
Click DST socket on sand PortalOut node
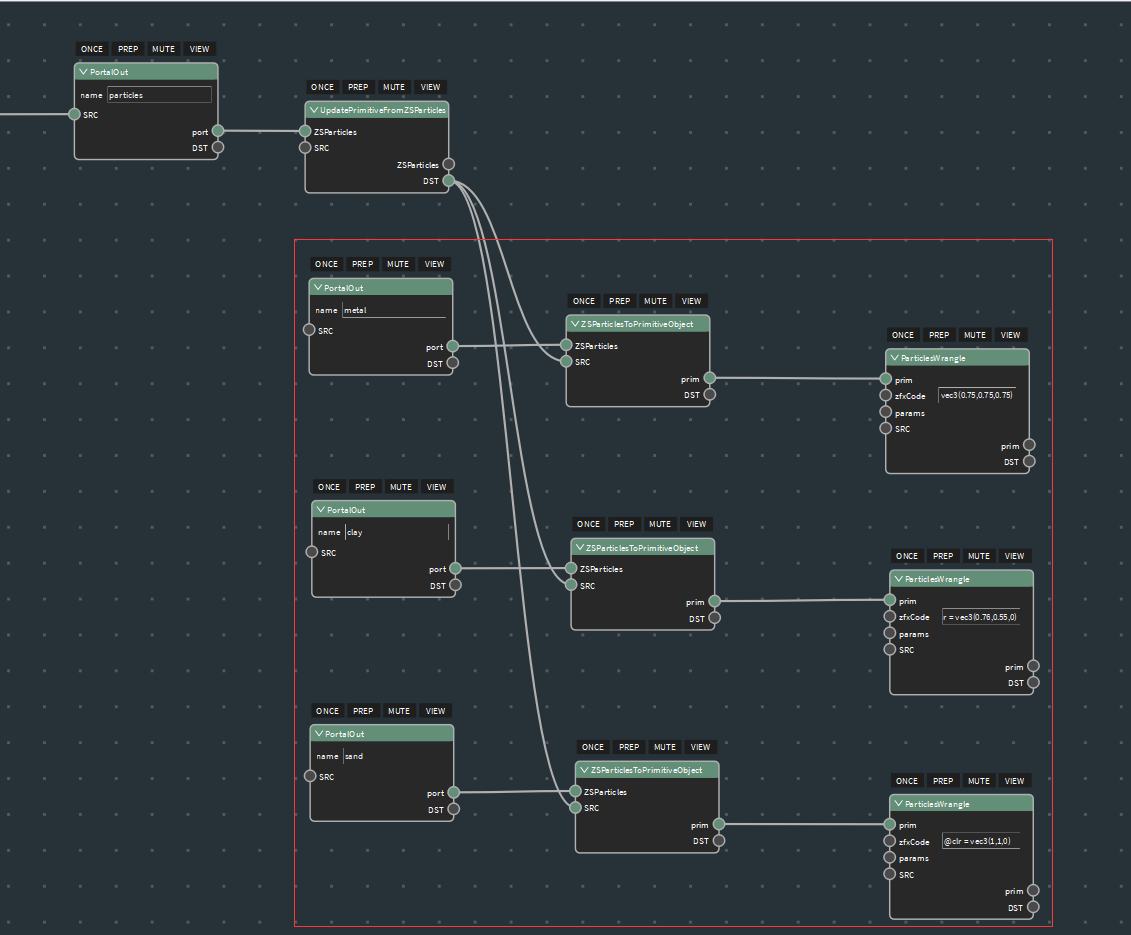point(454,809)
